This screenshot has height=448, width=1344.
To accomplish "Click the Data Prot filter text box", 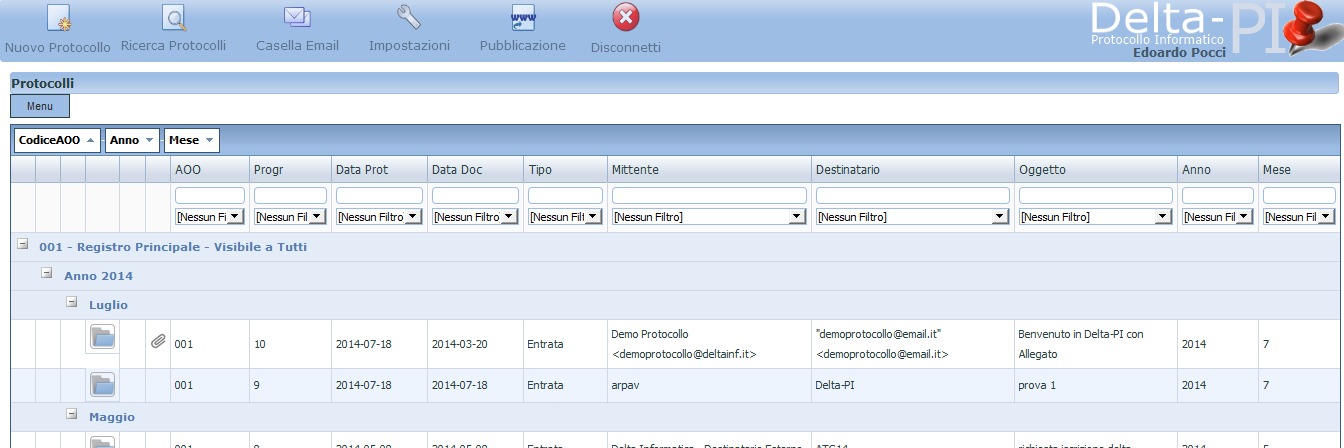I will 379,195.
